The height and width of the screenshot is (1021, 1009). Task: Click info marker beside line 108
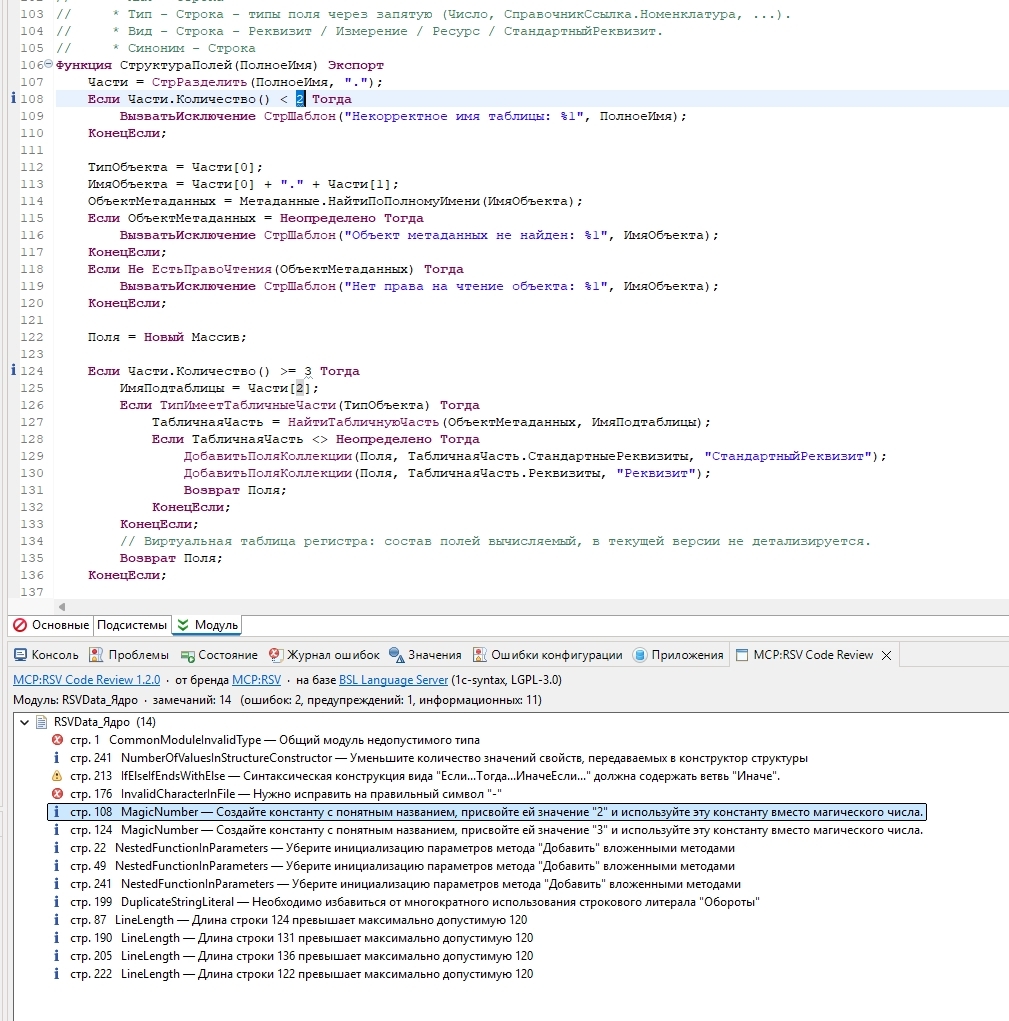(x=14, y=98)
